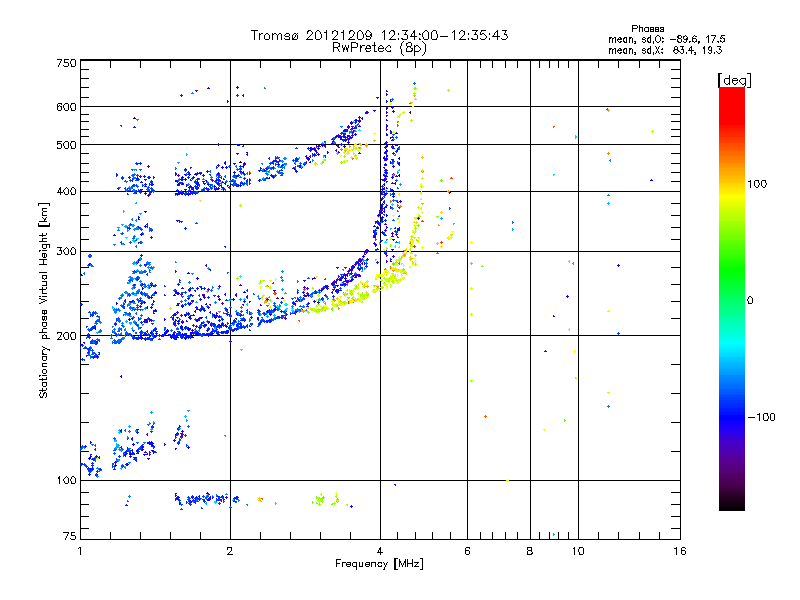The width and height of the screenshot is (800, 600).
Task: Click the y-axis tick label "200"
Action: click(66, 336)
